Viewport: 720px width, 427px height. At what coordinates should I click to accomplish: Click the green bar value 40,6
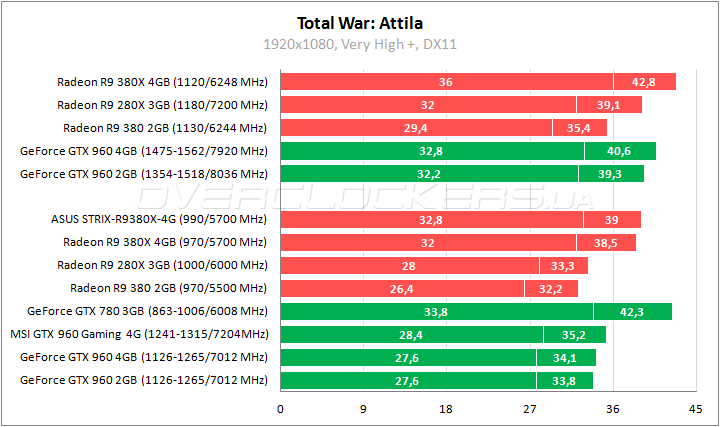click(619, 151)
